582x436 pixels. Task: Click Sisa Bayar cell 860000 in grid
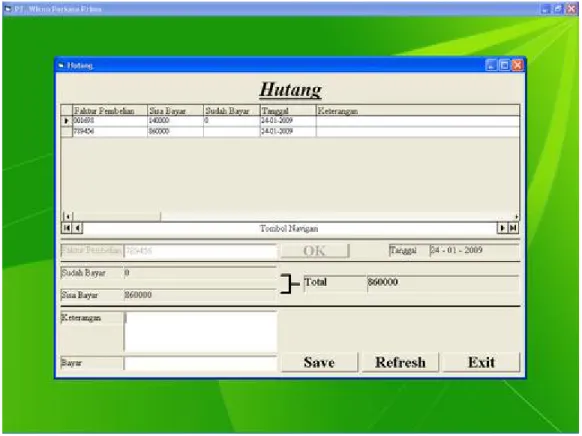click(x=176, y=132)
